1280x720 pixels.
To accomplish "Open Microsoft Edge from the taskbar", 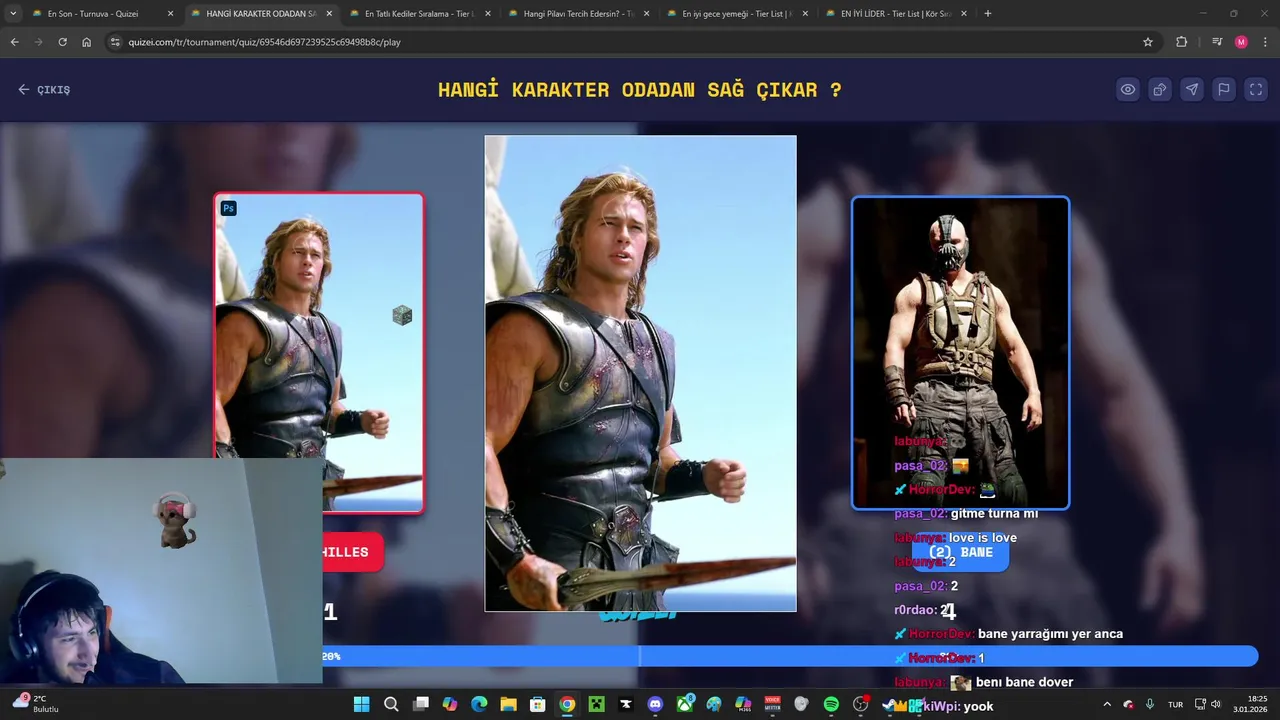I will click(x=479, y=704).
